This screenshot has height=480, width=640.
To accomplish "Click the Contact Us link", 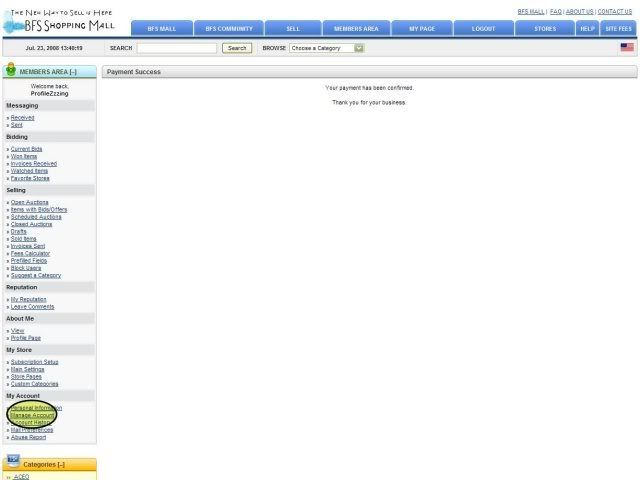I will (x=615, y=12).
